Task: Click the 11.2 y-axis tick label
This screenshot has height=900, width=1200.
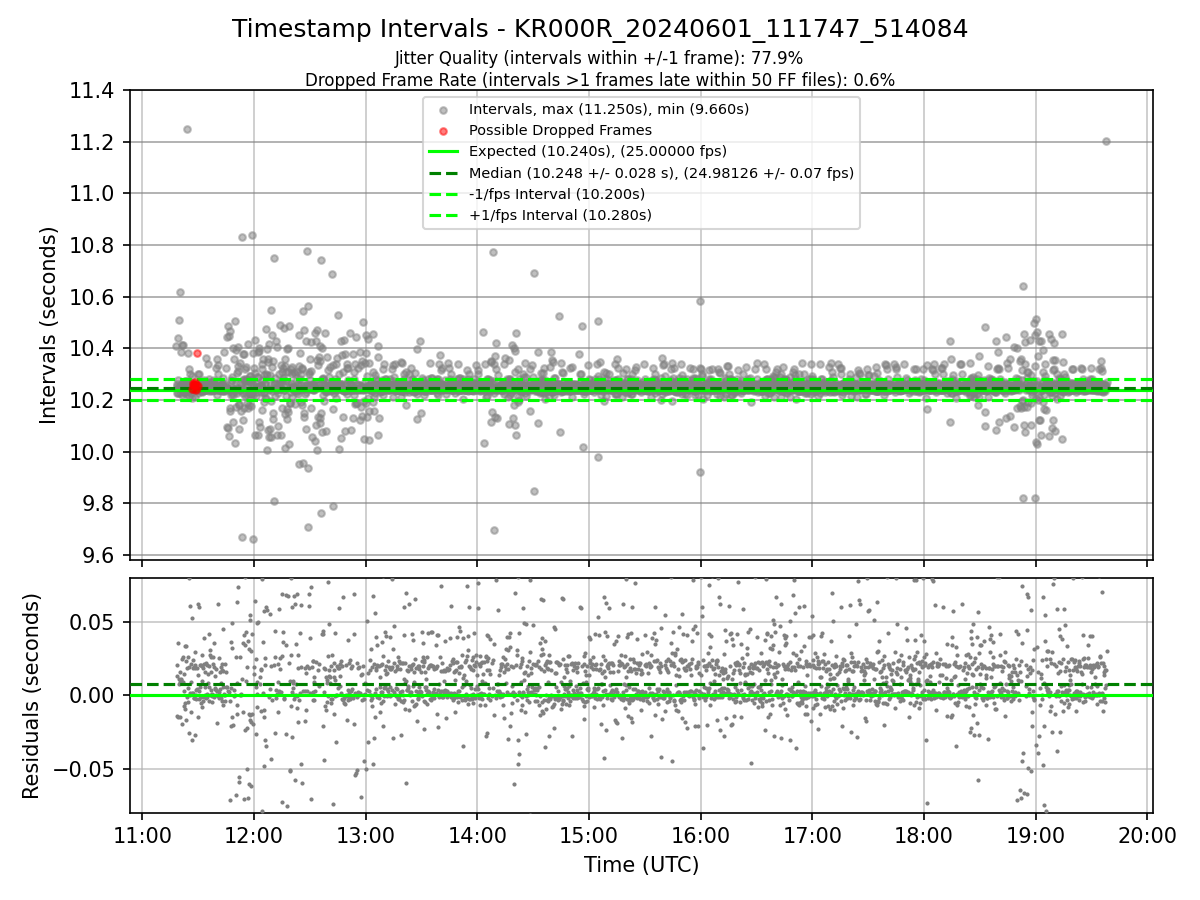Action: click(94, 143)
